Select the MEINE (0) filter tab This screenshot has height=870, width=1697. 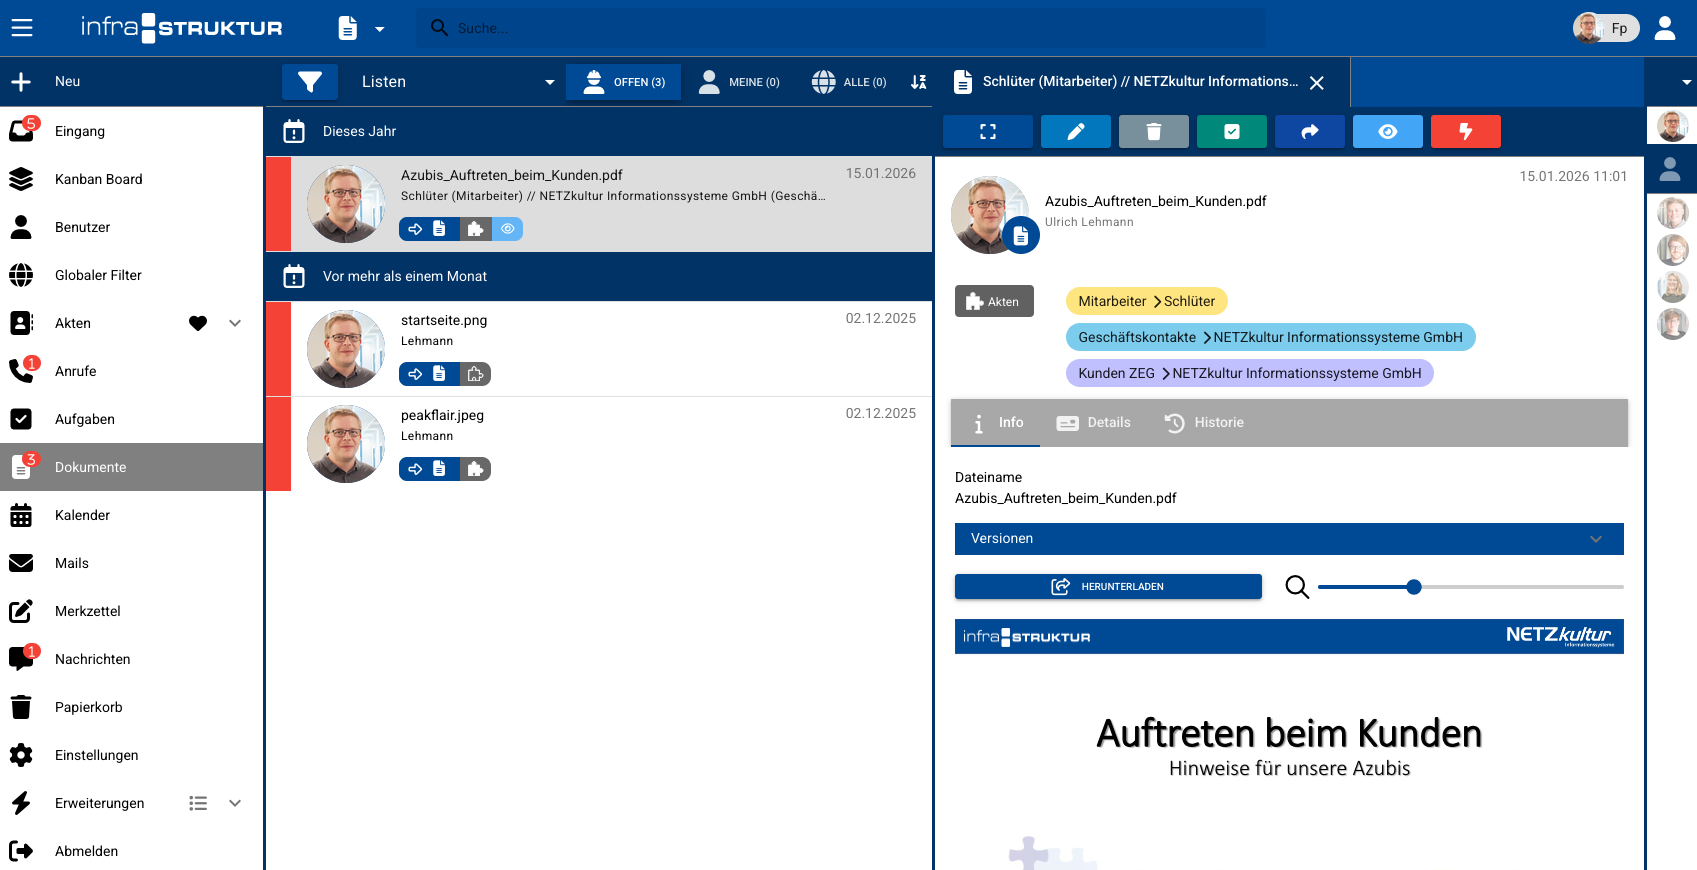tap(739, 82)
